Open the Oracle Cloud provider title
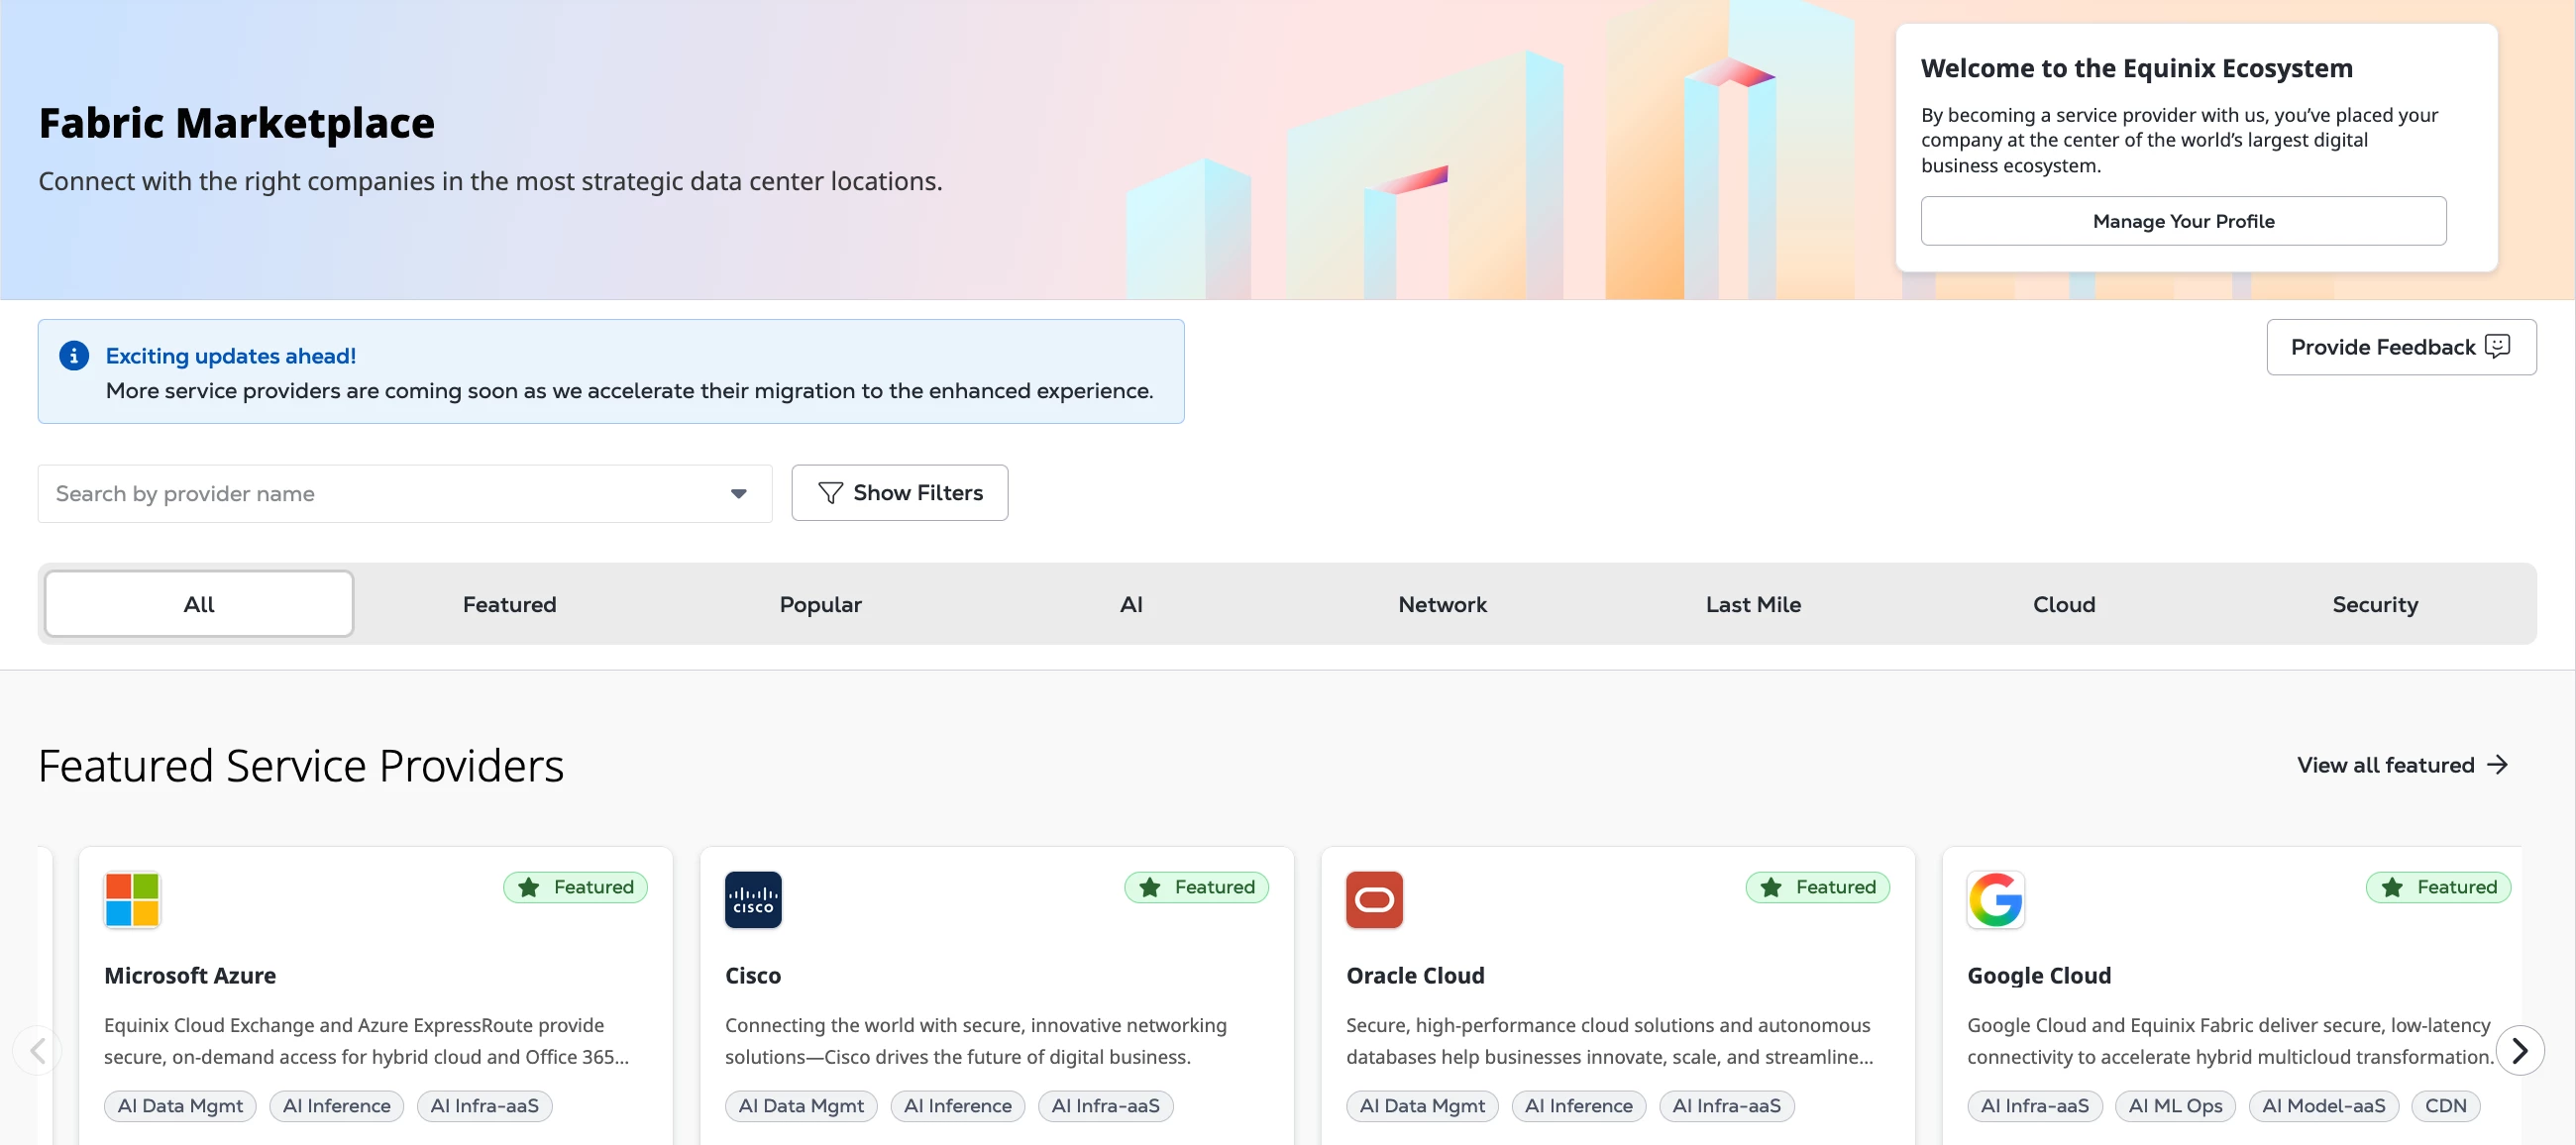 (x=1415, y=975)
